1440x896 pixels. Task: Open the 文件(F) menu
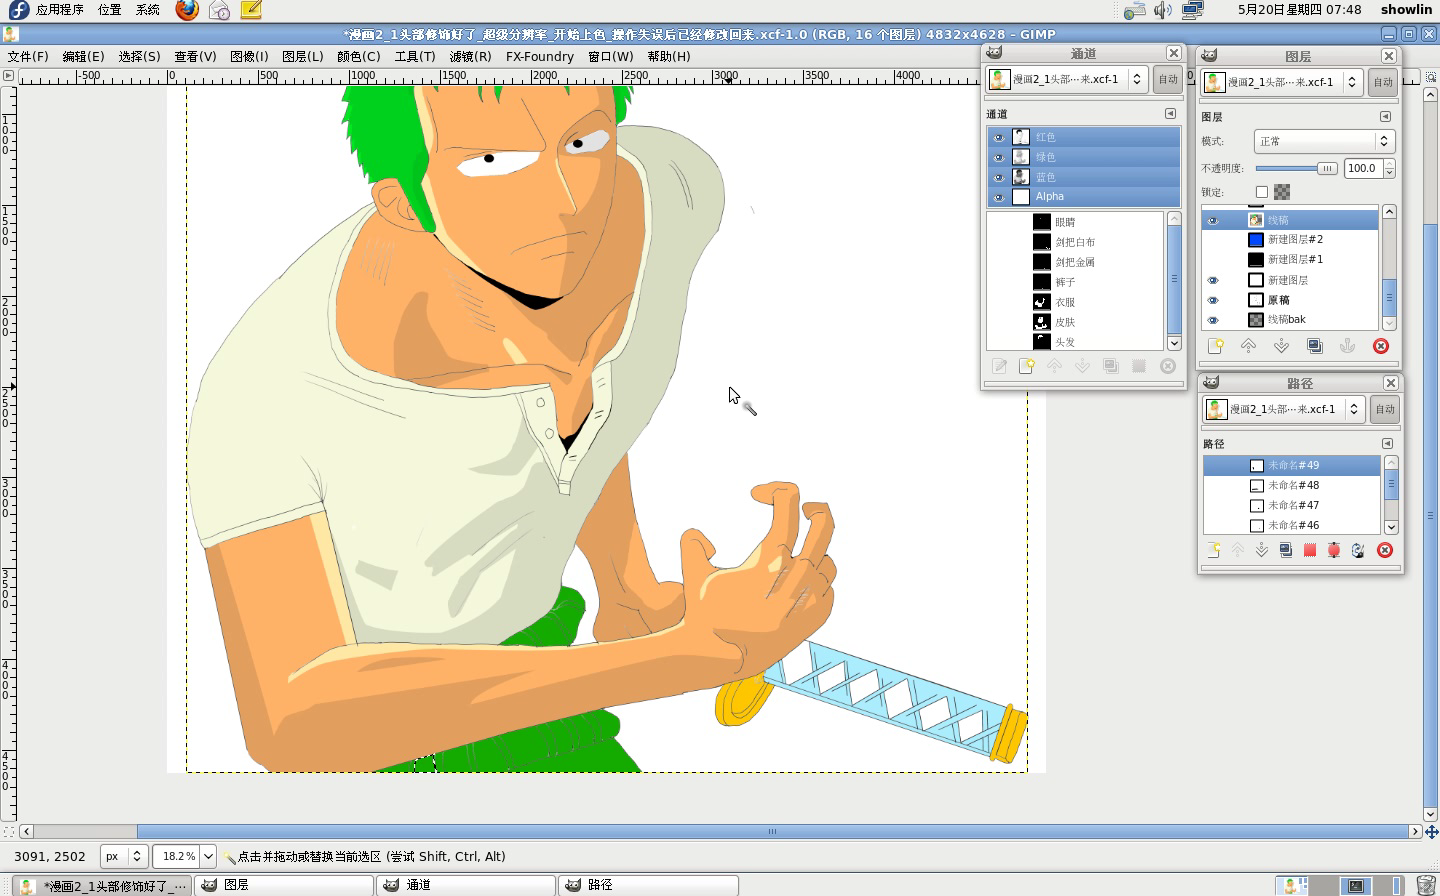coord(28,56)
